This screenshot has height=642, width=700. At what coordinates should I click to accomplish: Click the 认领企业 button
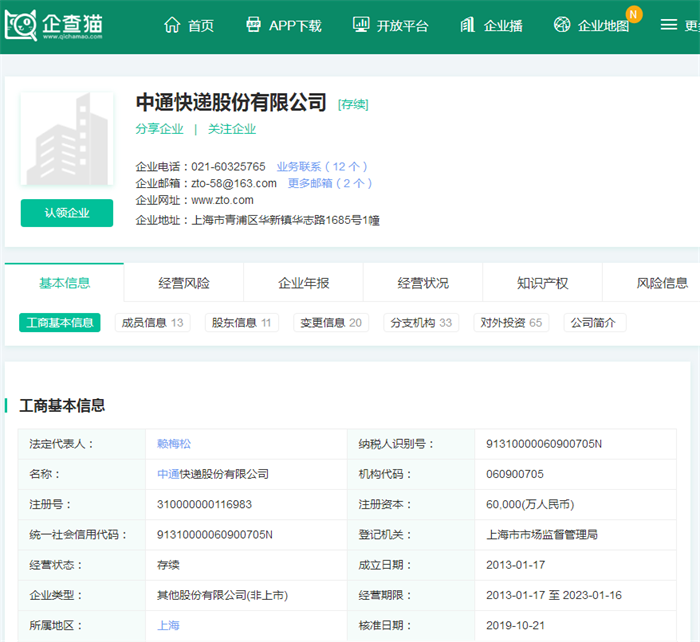tap(67, 213)
